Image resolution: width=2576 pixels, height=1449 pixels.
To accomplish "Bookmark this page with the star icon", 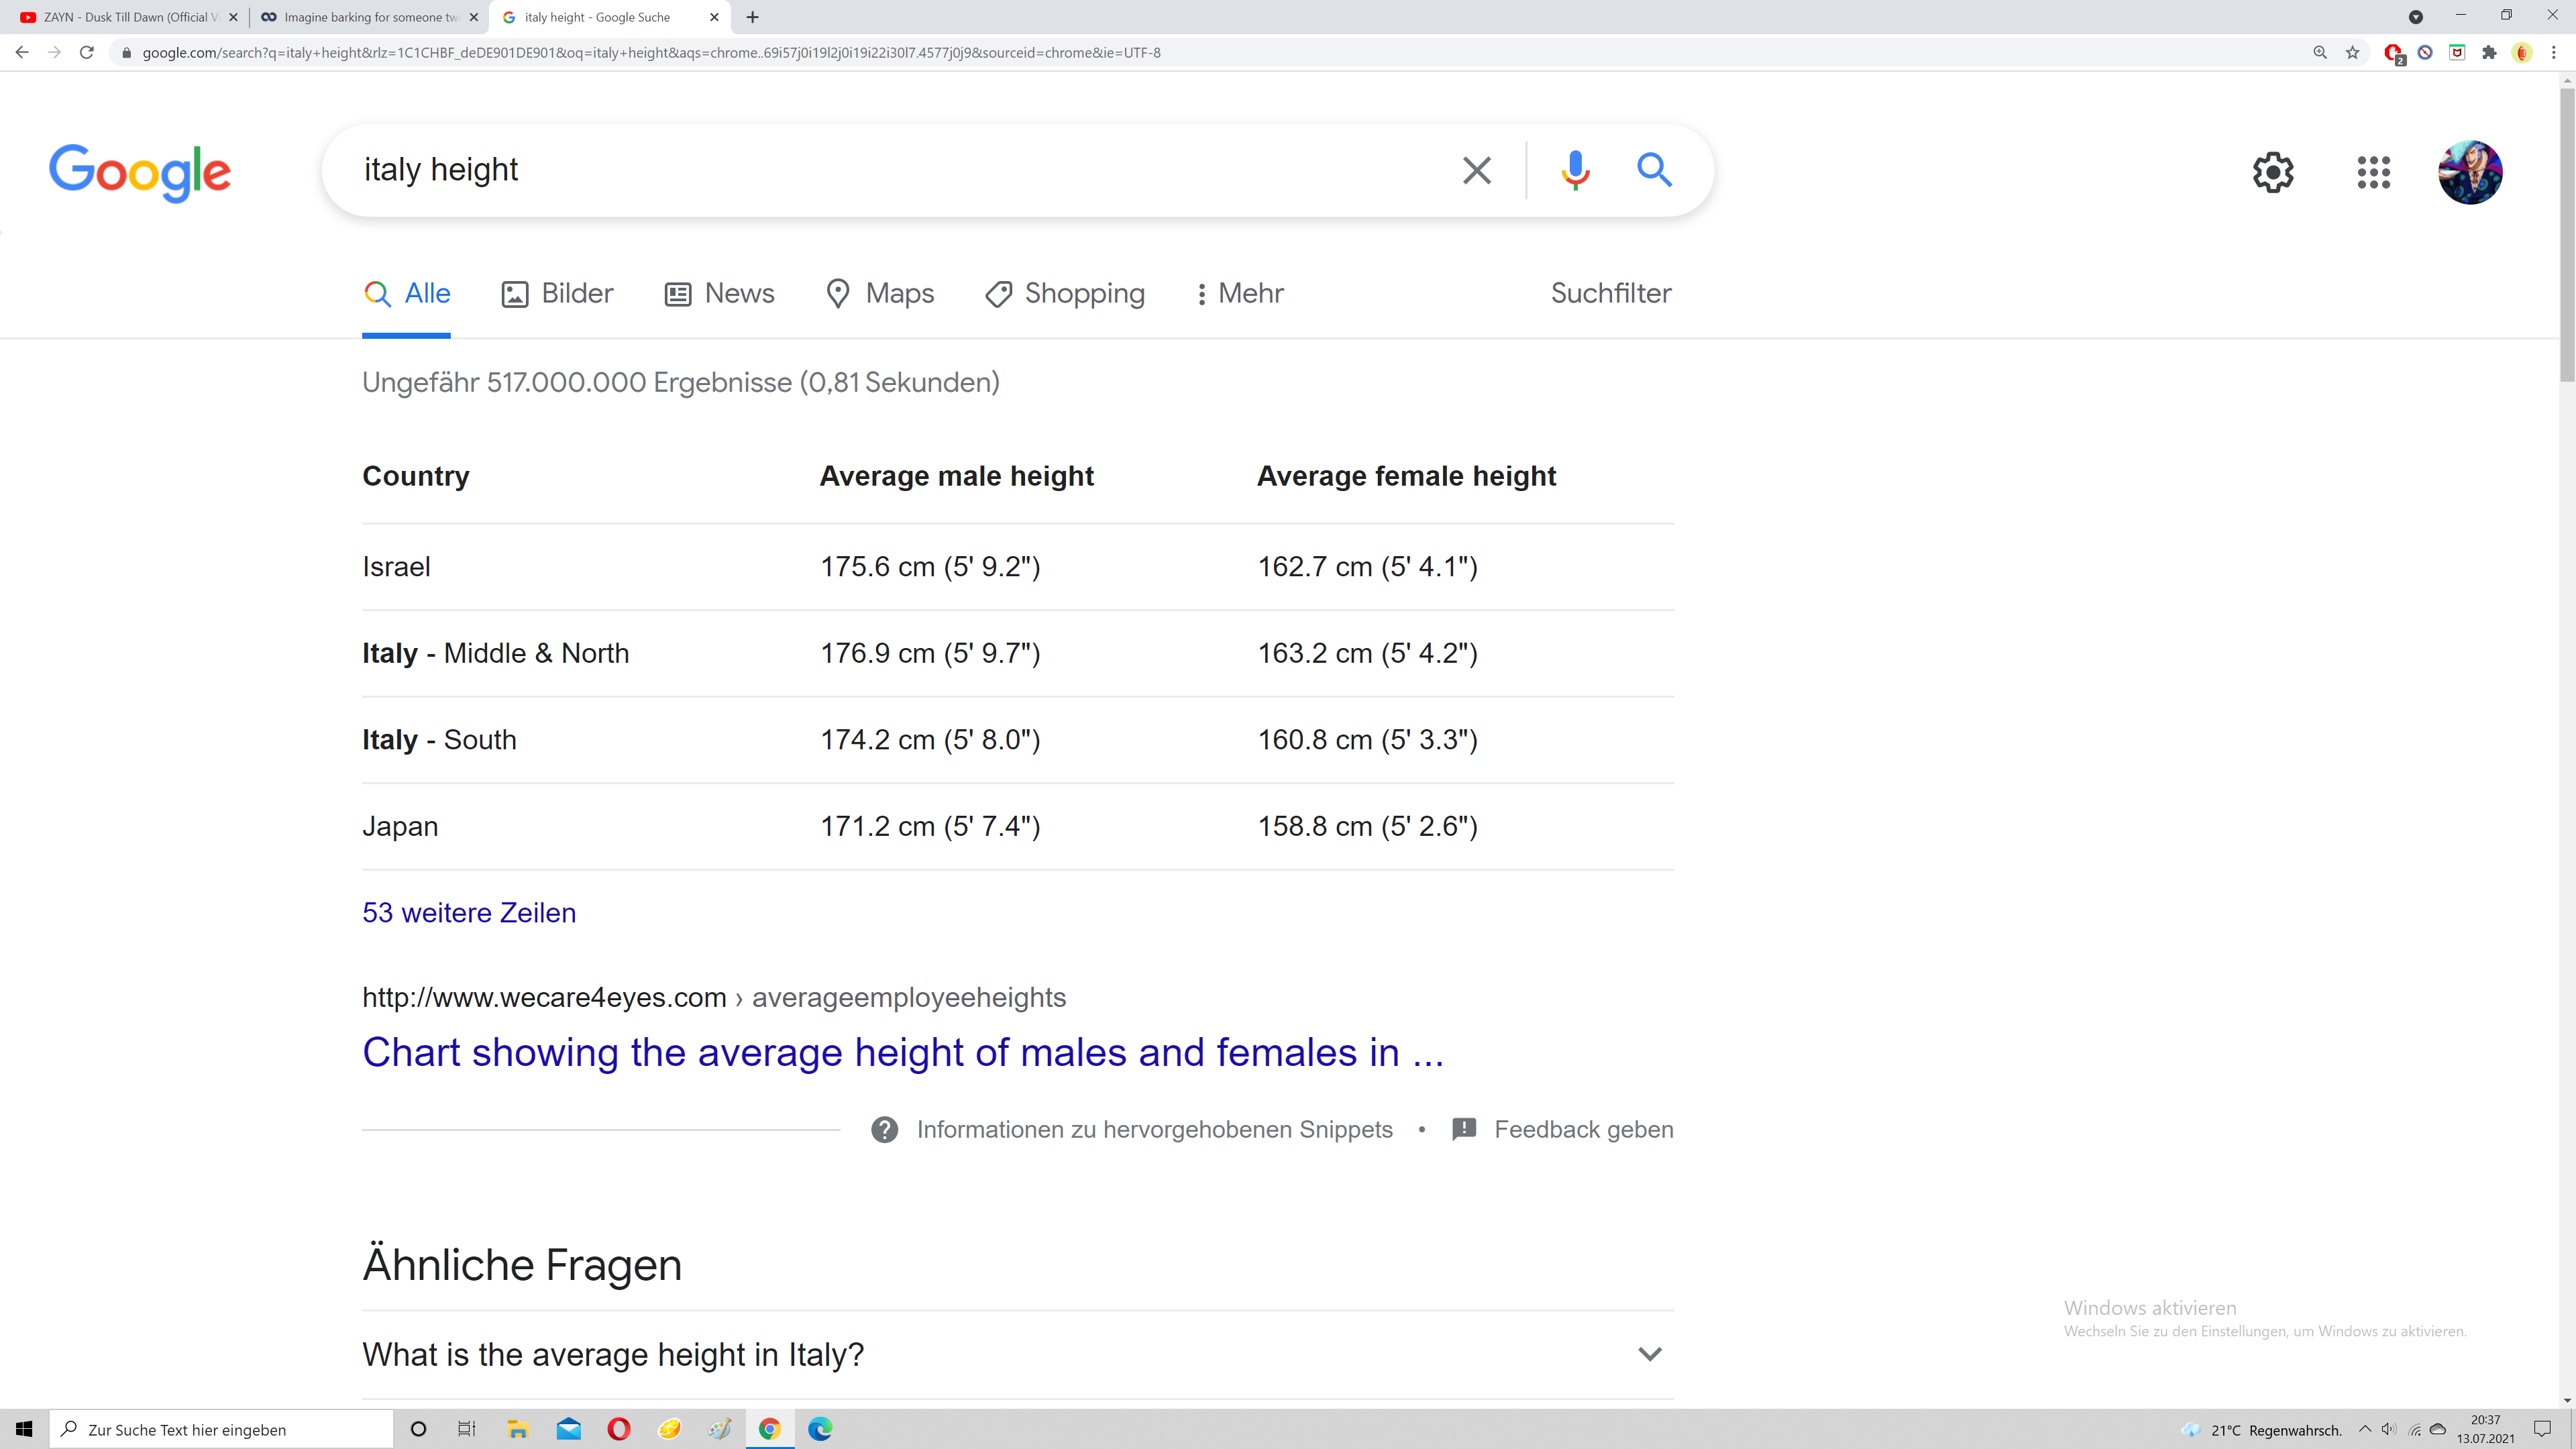I will click(2352, 53).
